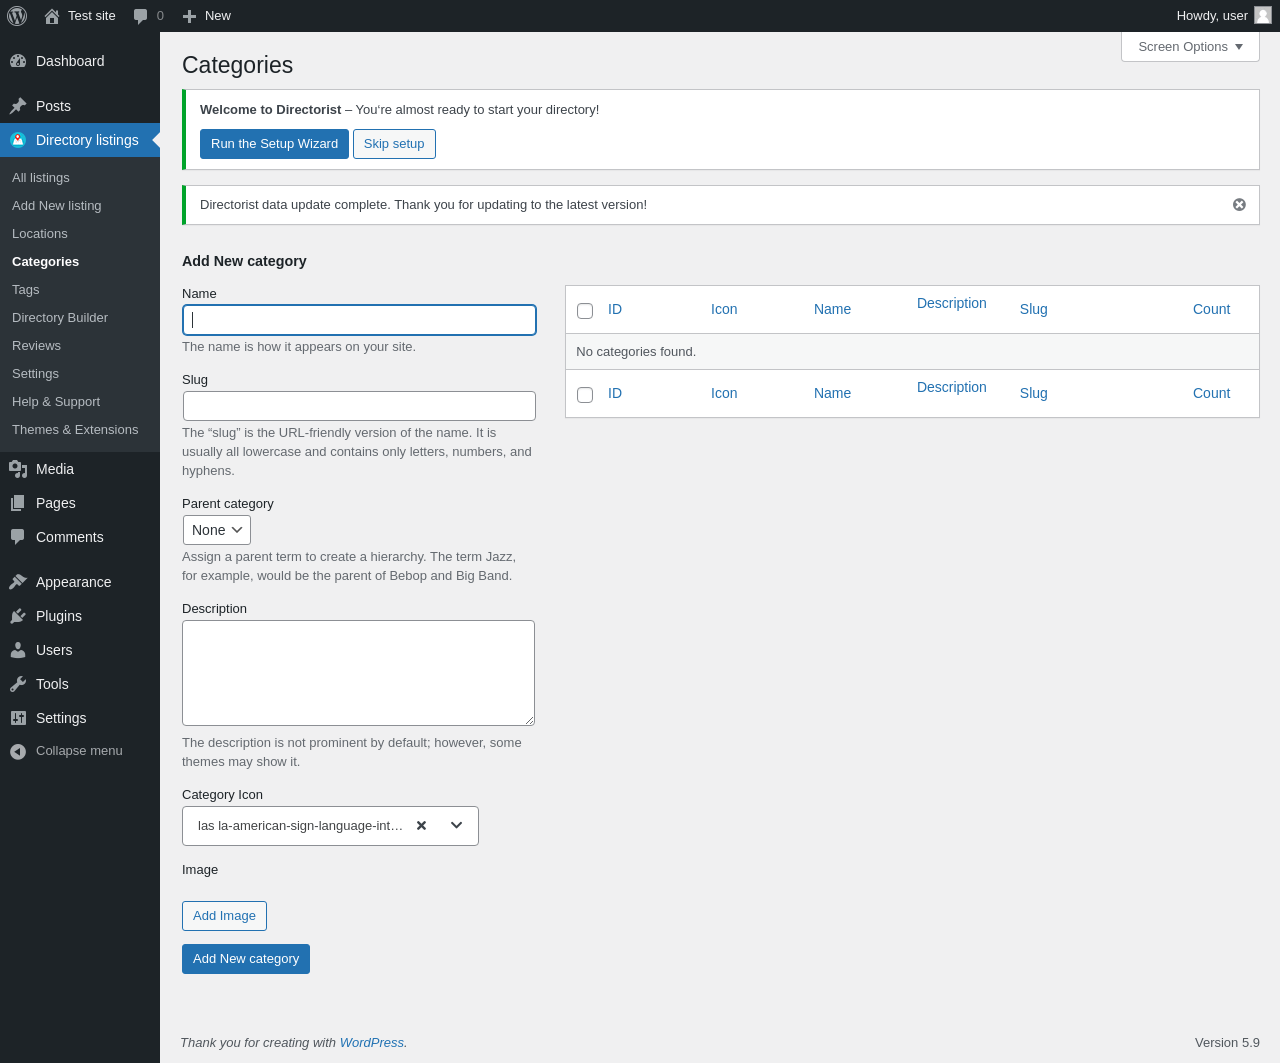Open Themes & Extensions submenu item
This screenshot has height=1063, width=1280.
75,430
